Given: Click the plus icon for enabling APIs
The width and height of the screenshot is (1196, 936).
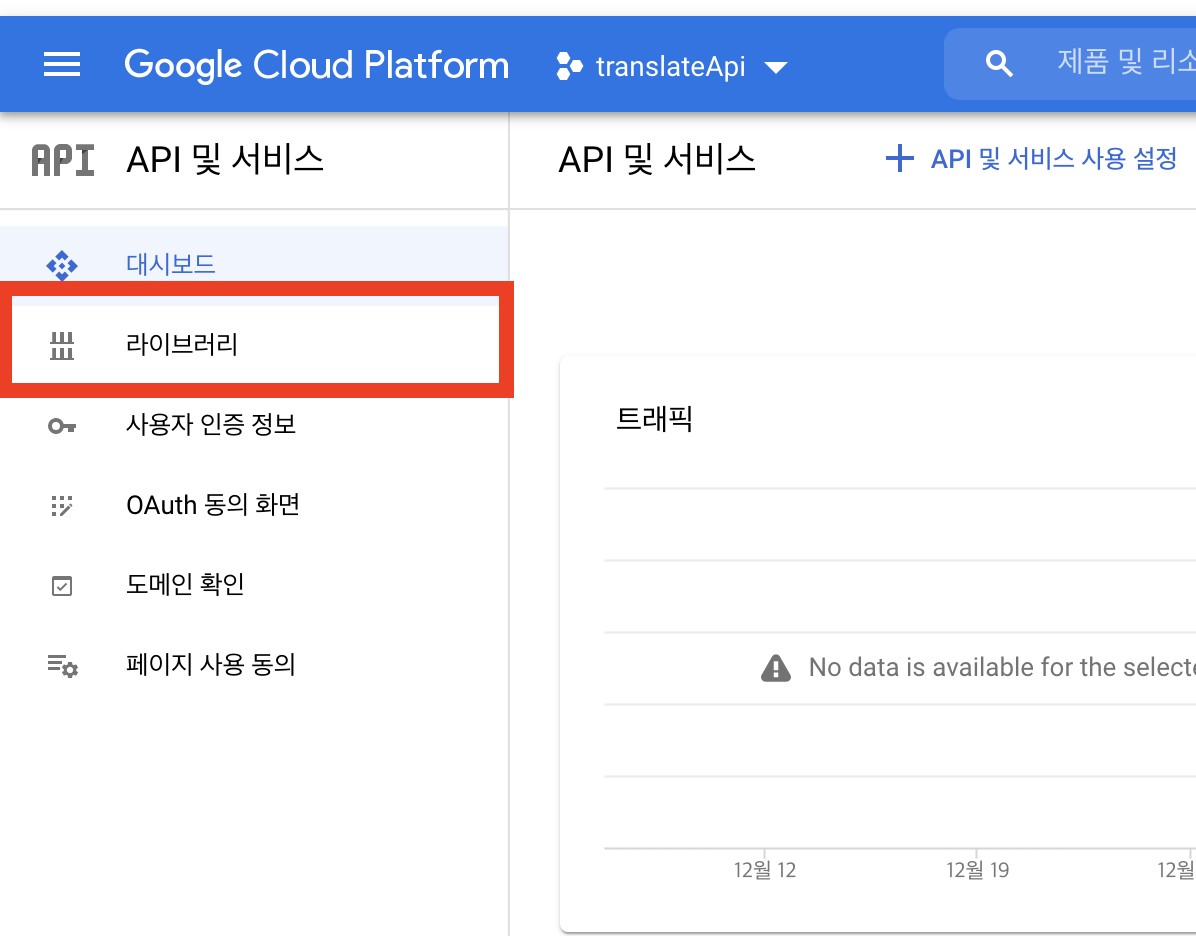Looking at the screenshot, I should pos(899,159).
